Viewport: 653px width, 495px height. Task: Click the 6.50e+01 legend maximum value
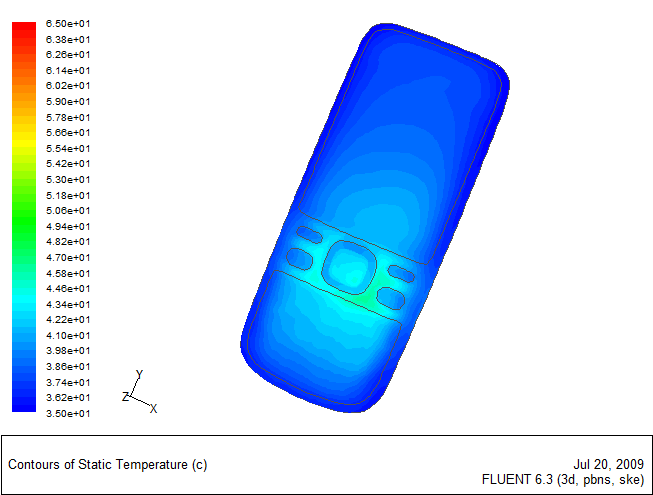[x=68, y=24]
